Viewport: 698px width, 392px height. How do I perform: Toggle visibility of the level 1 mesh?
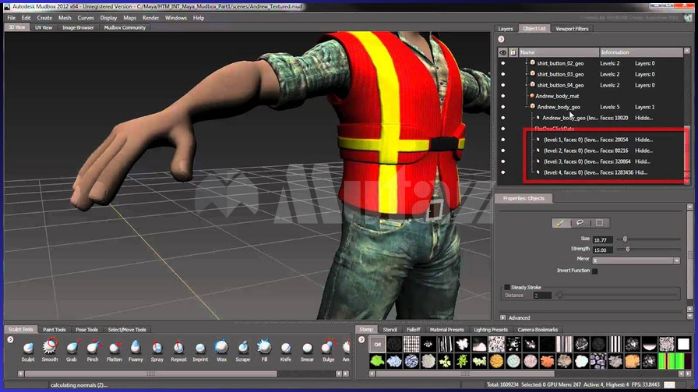click(503, 140)
